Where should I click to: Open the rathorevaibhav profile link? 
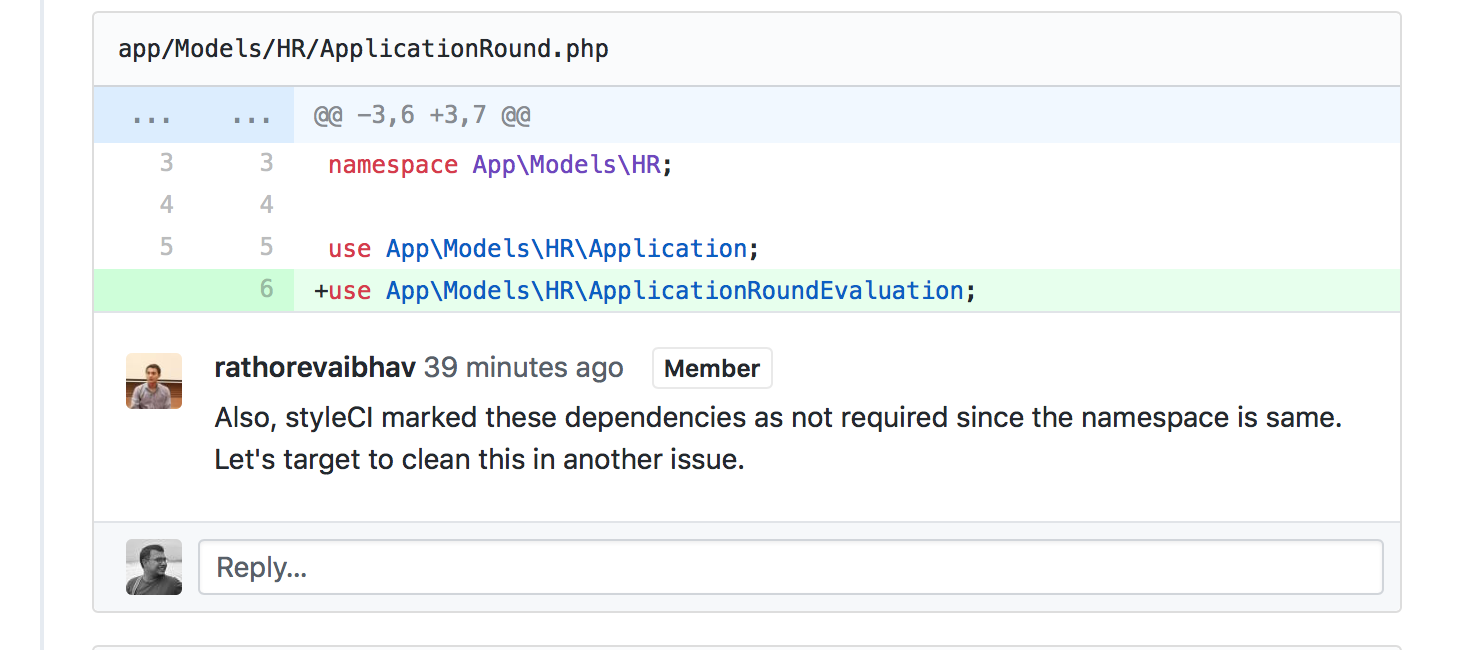click(315, 368)
